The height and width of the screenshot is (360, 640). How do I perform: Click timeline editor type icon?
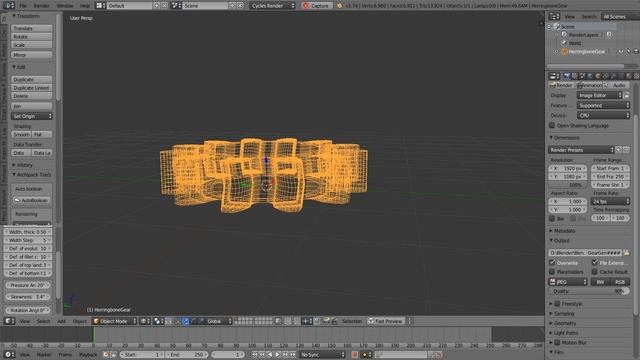(9, 354)
